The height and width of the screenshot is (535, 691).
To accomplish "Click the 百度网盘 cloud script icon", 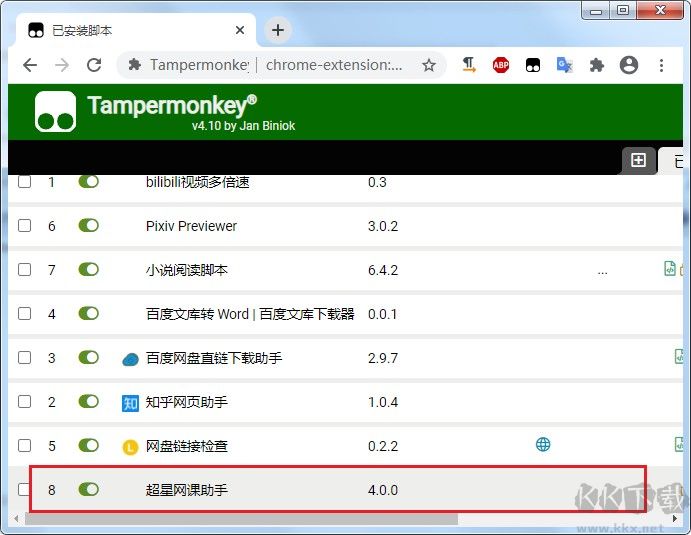I will click(x=130, y=360).
